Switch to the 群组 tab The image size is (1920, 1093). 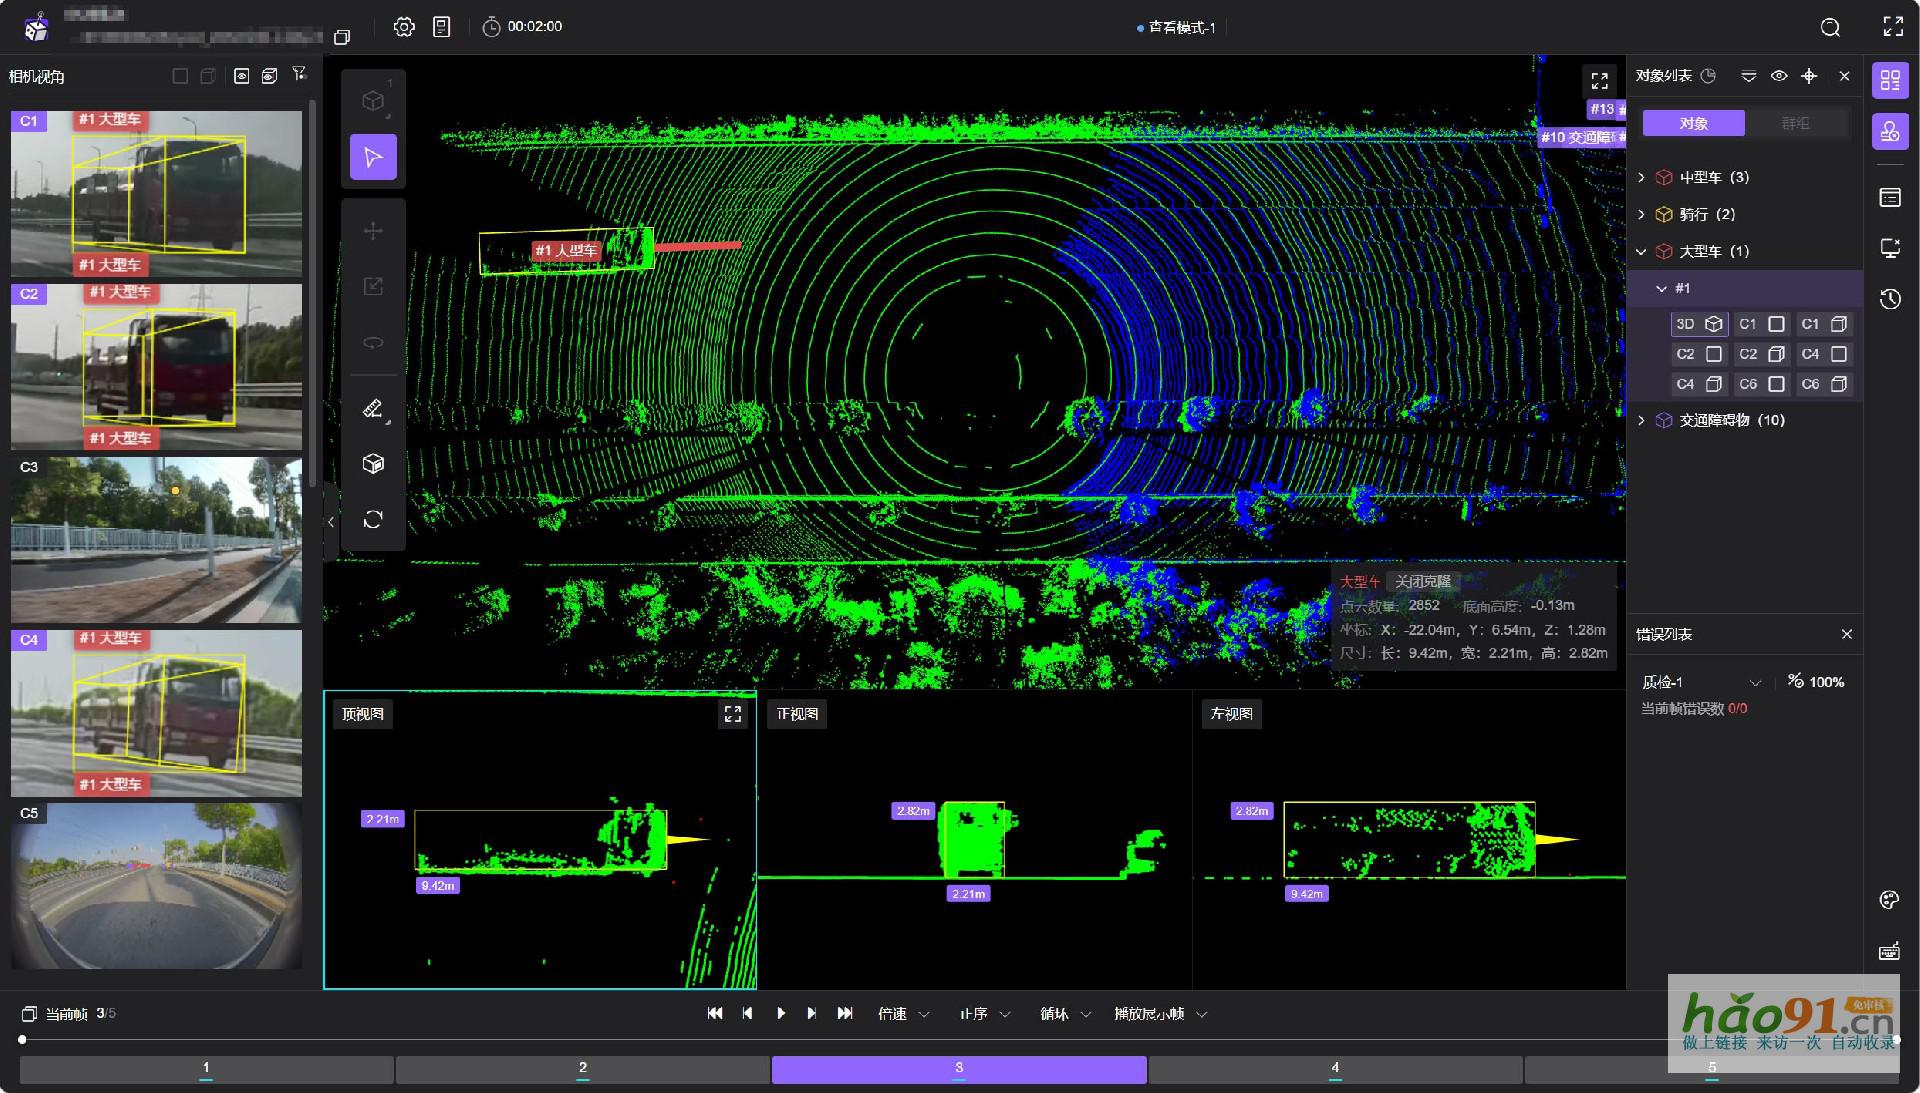[1795, 123]
